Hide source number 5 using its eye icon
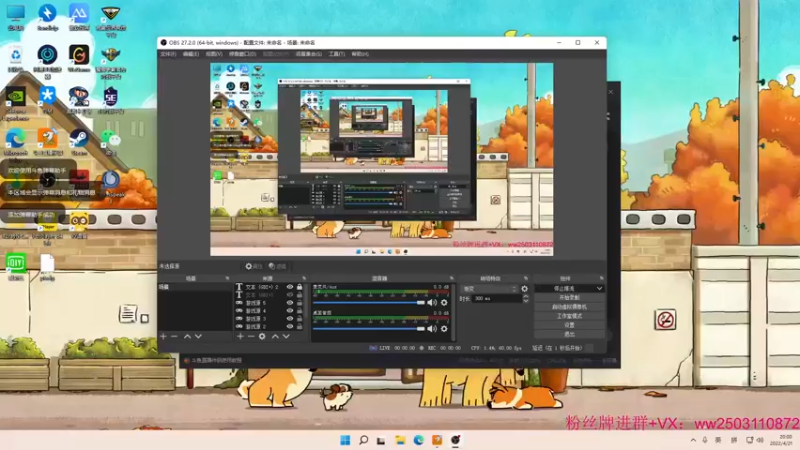The height and width of the screenshot is (450, 800). (x=290, y=303)
